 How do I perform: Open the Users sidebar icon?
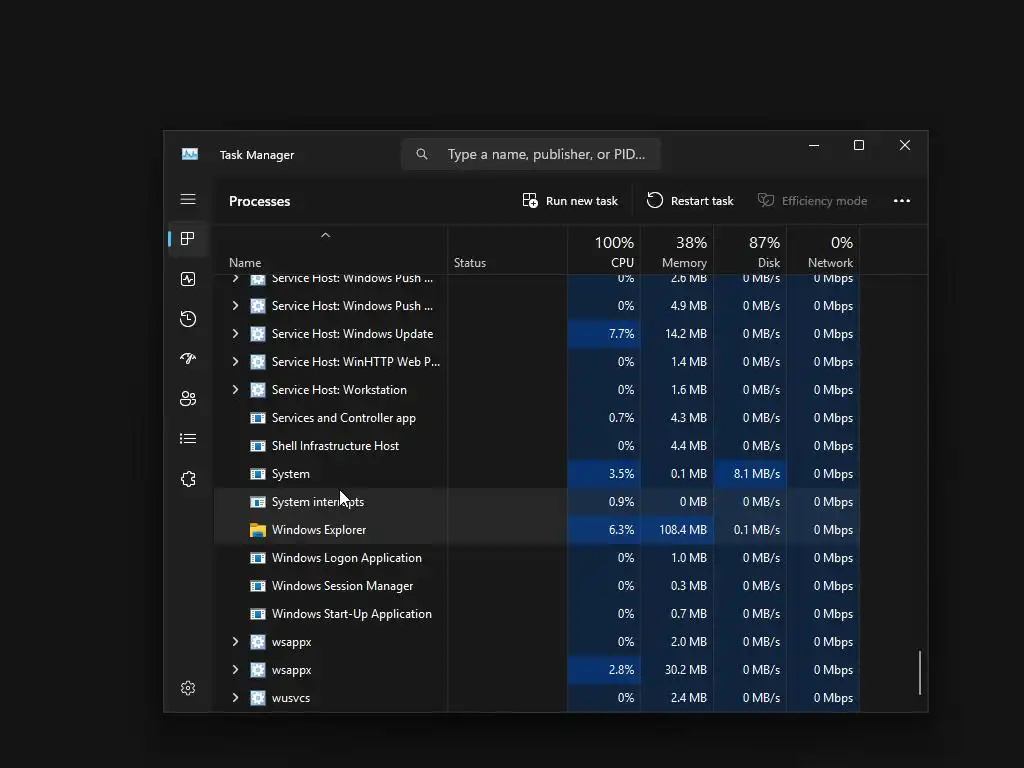coord(188,398)
